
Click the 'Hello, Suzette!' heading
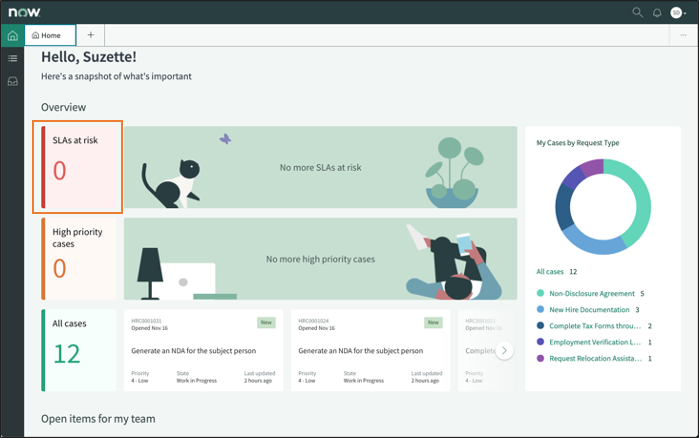pos(89,57)
